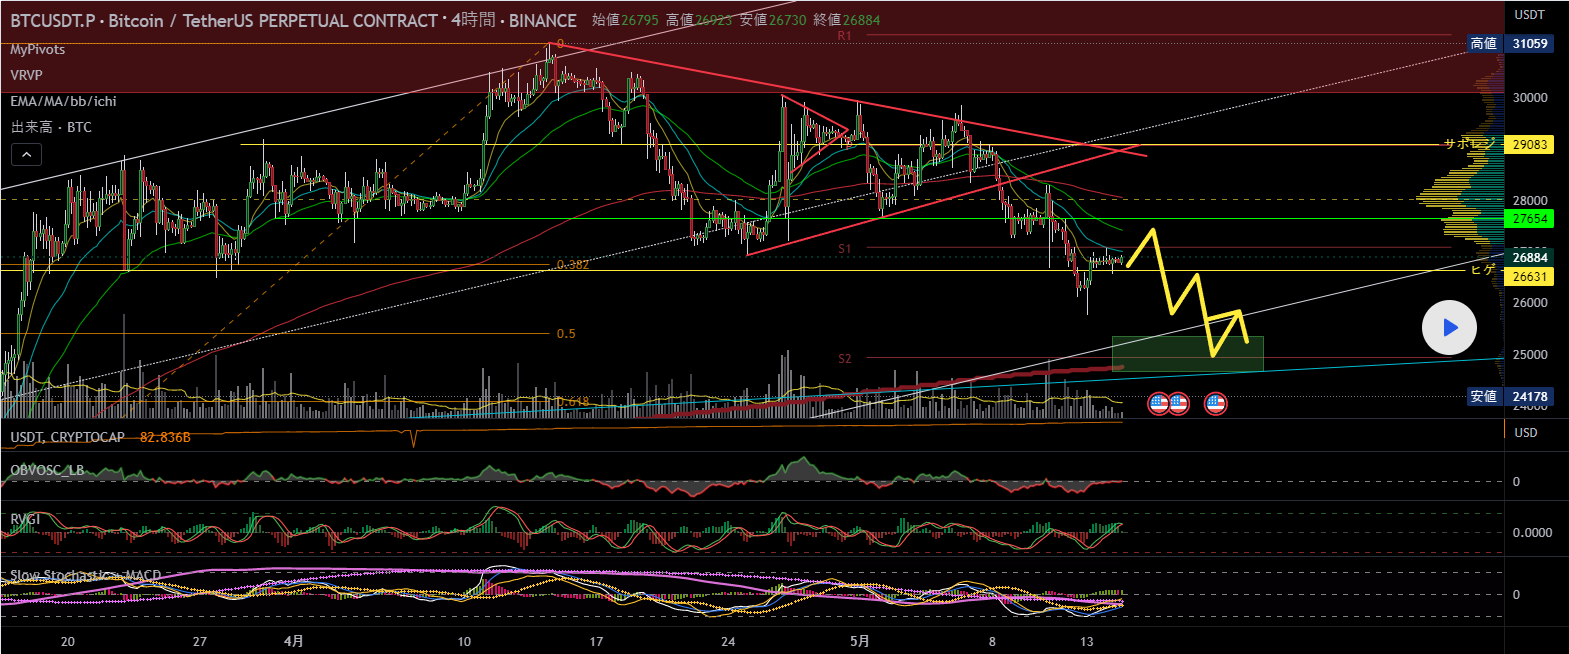
Task: Select the USDT, CRYPTOCAP indicator legend
Action: coord(68,437)
